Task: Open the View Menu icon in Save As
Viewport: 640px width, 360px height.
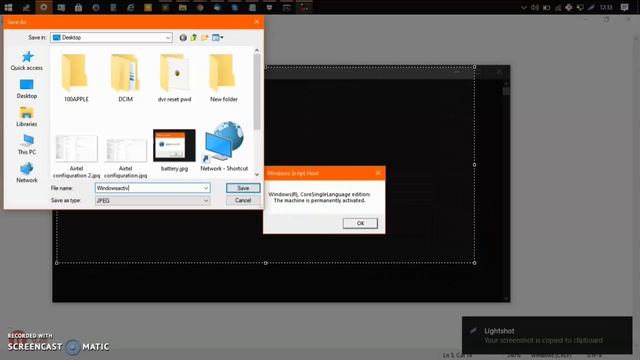Action: point(217,38)
